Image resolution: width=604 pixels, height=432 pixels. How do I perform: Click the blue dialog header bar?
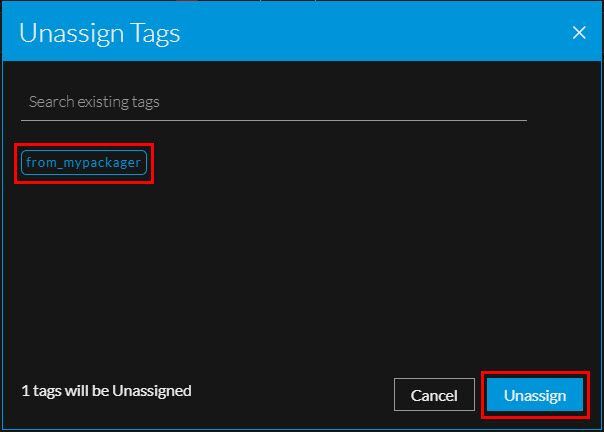(x=350, y=32)
